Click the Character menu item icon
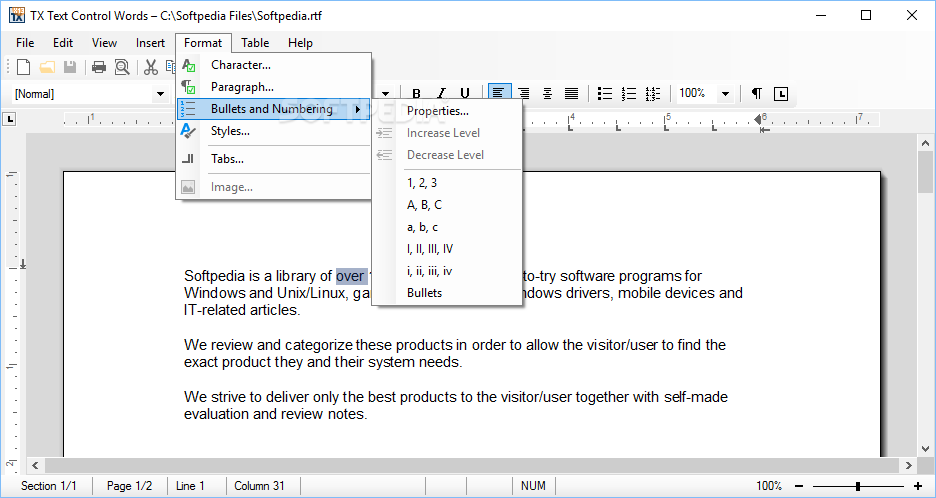The image size is (936, 498). pyautogui.click(x=189, y=65)
